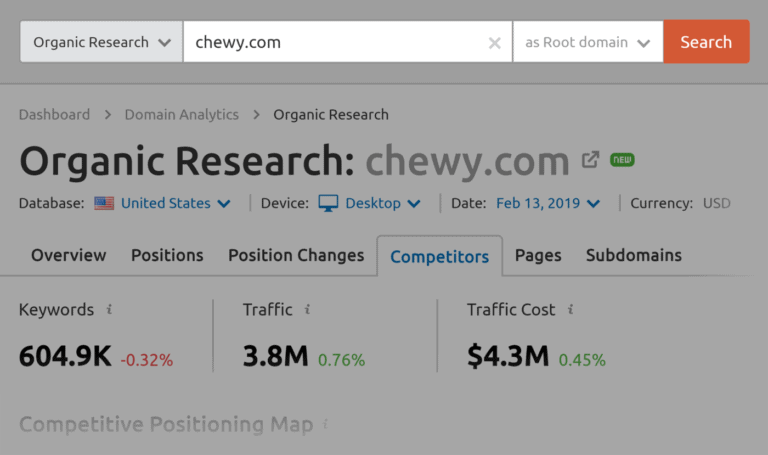768x455 pixels.
Task: Show Keywords info tooltip icon
Action: pyautogui.click(x=109, y=309)
